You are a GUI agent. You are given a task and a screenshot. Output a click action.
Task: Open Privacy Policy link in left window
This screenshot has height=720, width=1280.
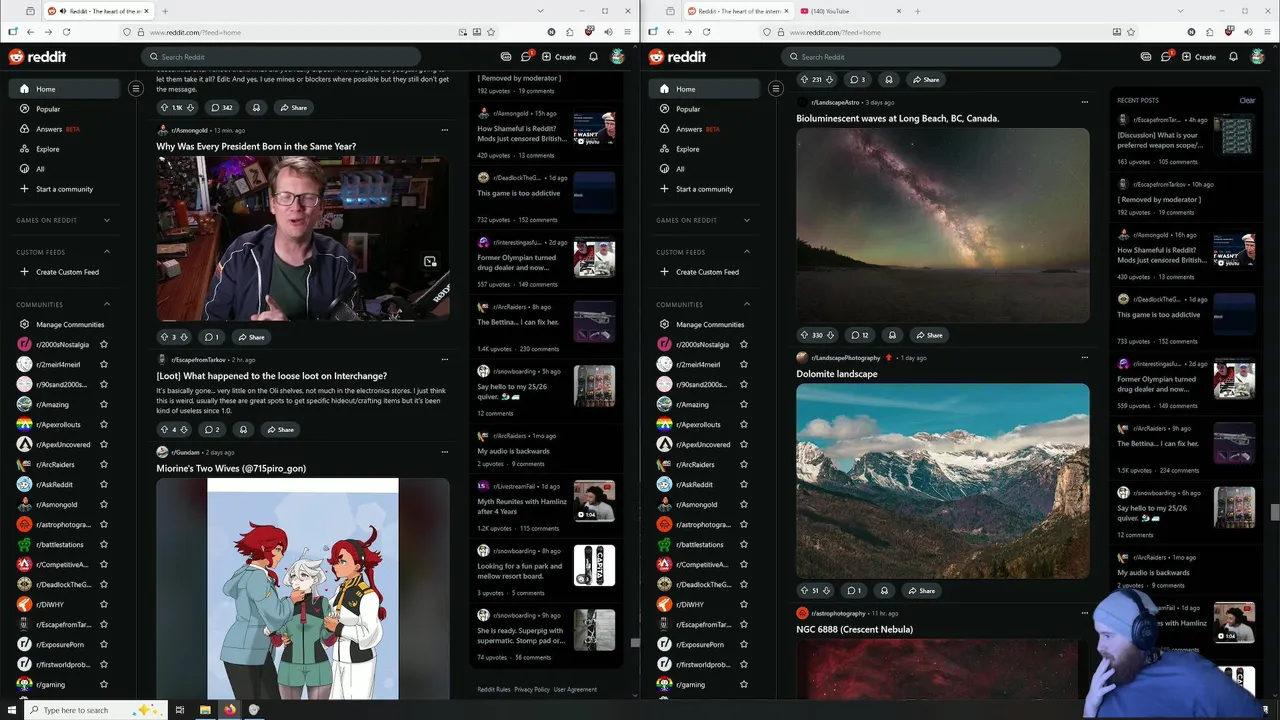(532, 689)
